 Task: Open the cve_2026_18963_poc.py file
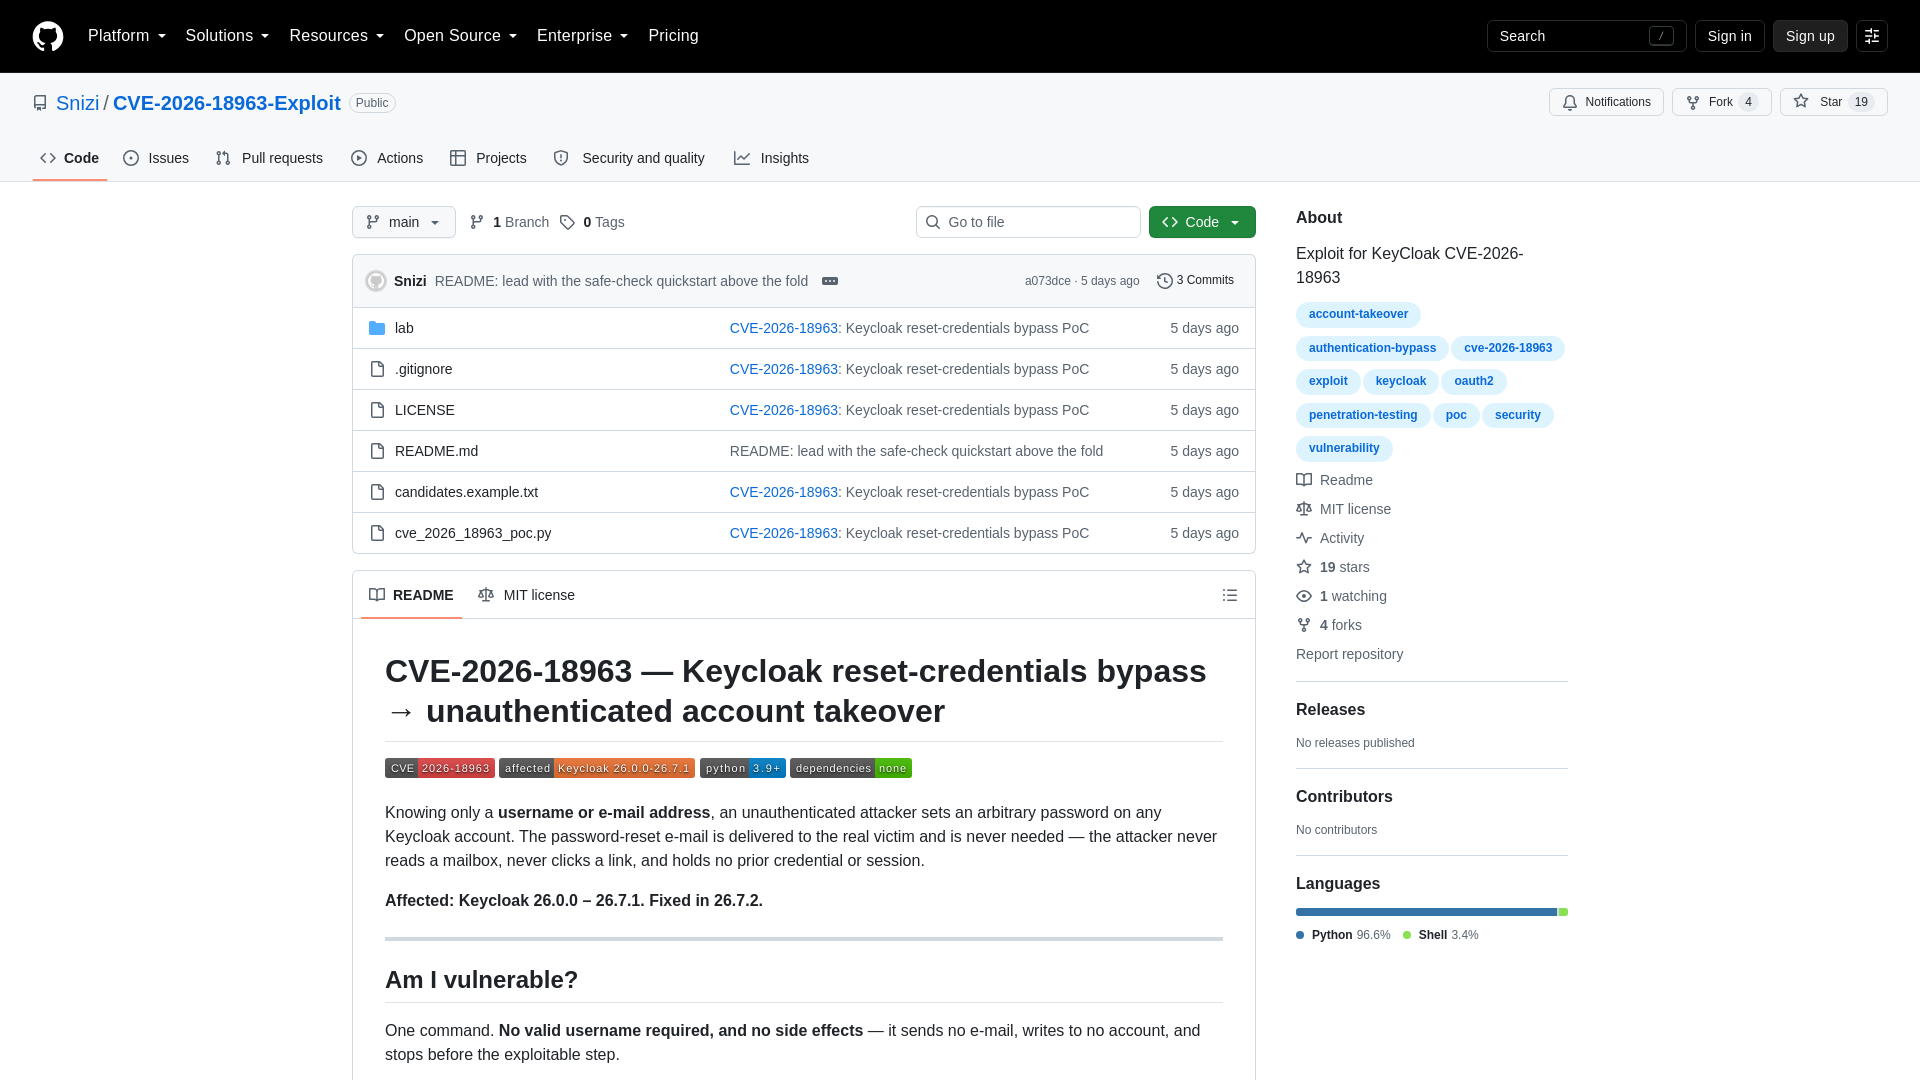473,533
